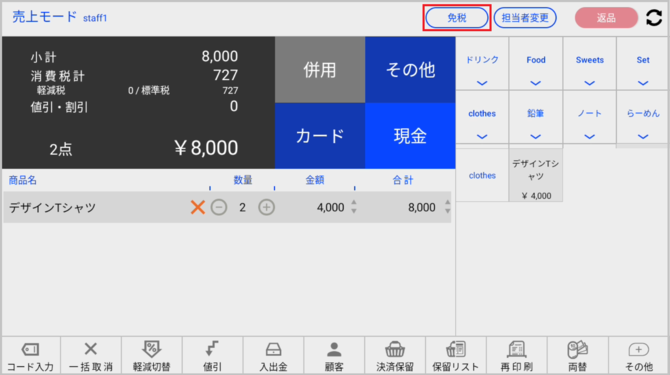Adjust the 8,000 total spinner arrows
Viewport: 670px width, 375px height.
tap(447, 207)
